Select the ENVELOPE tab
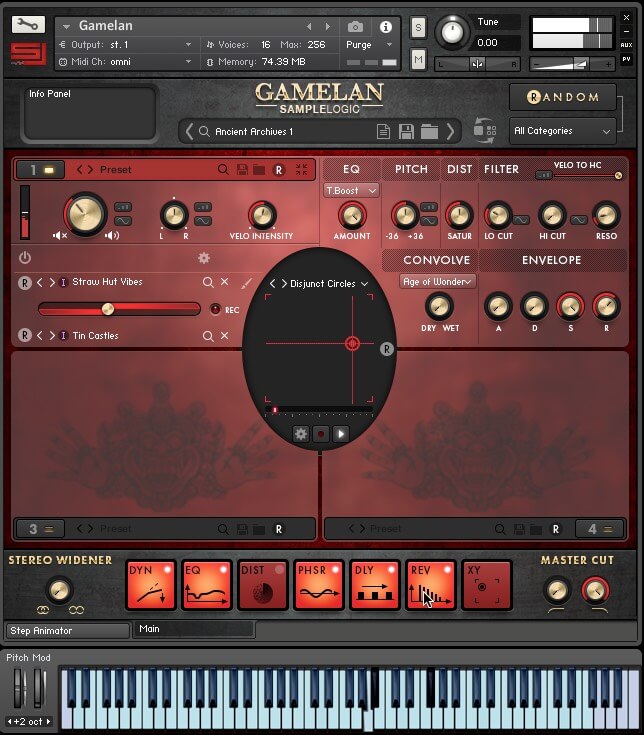The width and height of the screenshot is (644, 735). [x=552, y=260]
